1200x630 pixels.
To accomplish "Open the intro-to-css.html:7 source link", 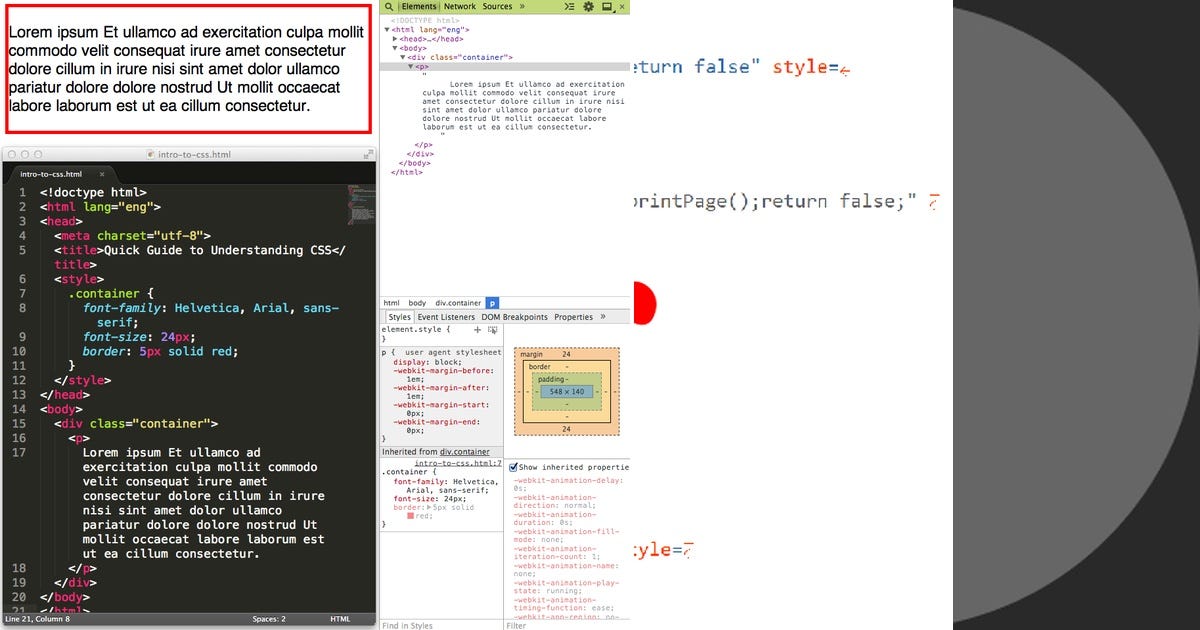I will coord(458,464).
